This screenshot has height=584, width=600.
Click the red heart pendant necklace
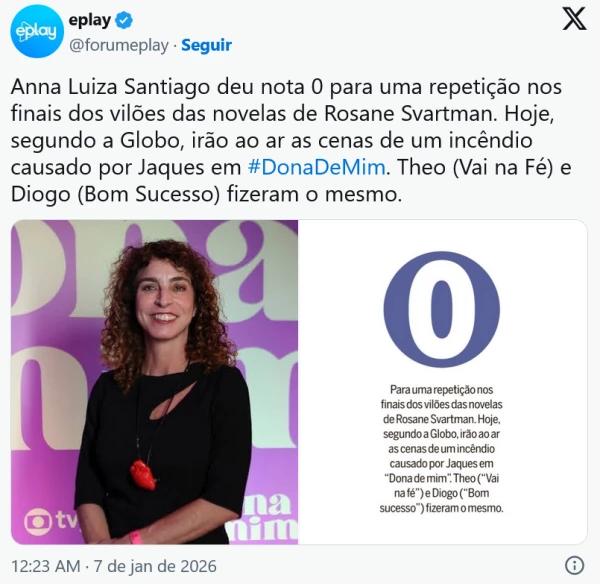(143, 475)
